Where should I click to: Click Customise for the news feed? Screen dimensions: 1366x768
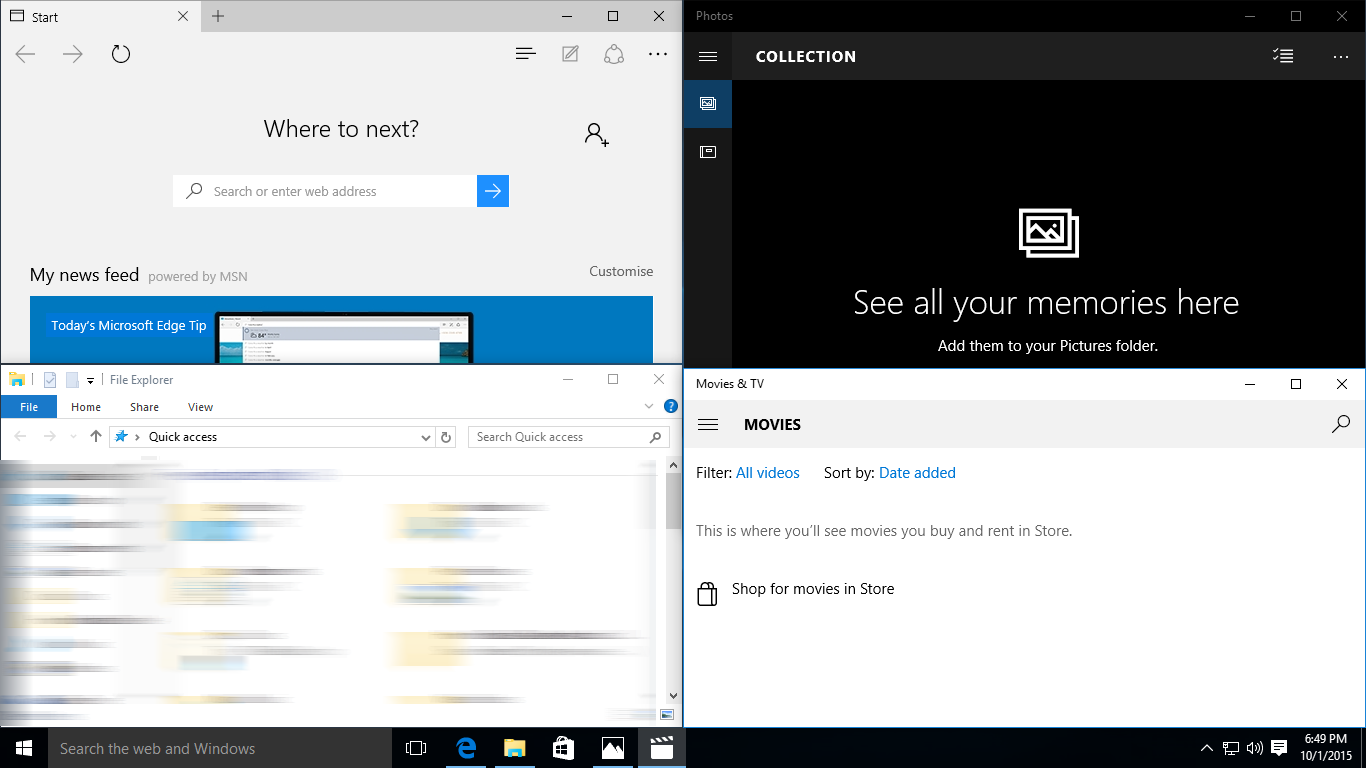(x=621, y=271)
